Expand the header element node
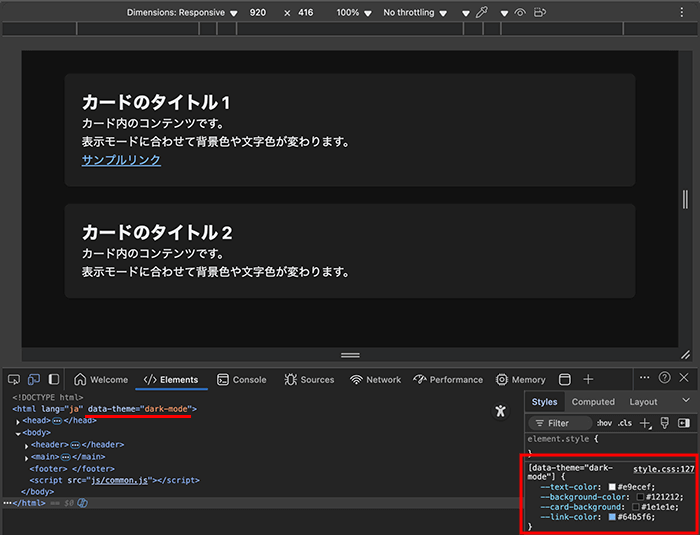Viewport: 700px width, 535px height. point(27,446)
